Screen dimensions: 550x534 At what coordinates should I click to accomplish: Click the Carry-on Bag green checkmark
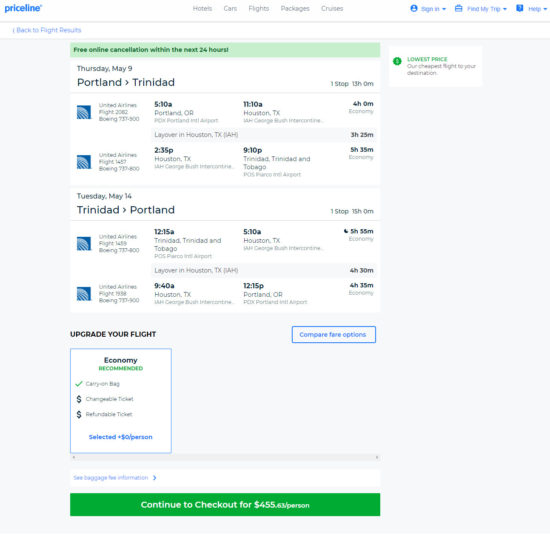tap(79, 383)
